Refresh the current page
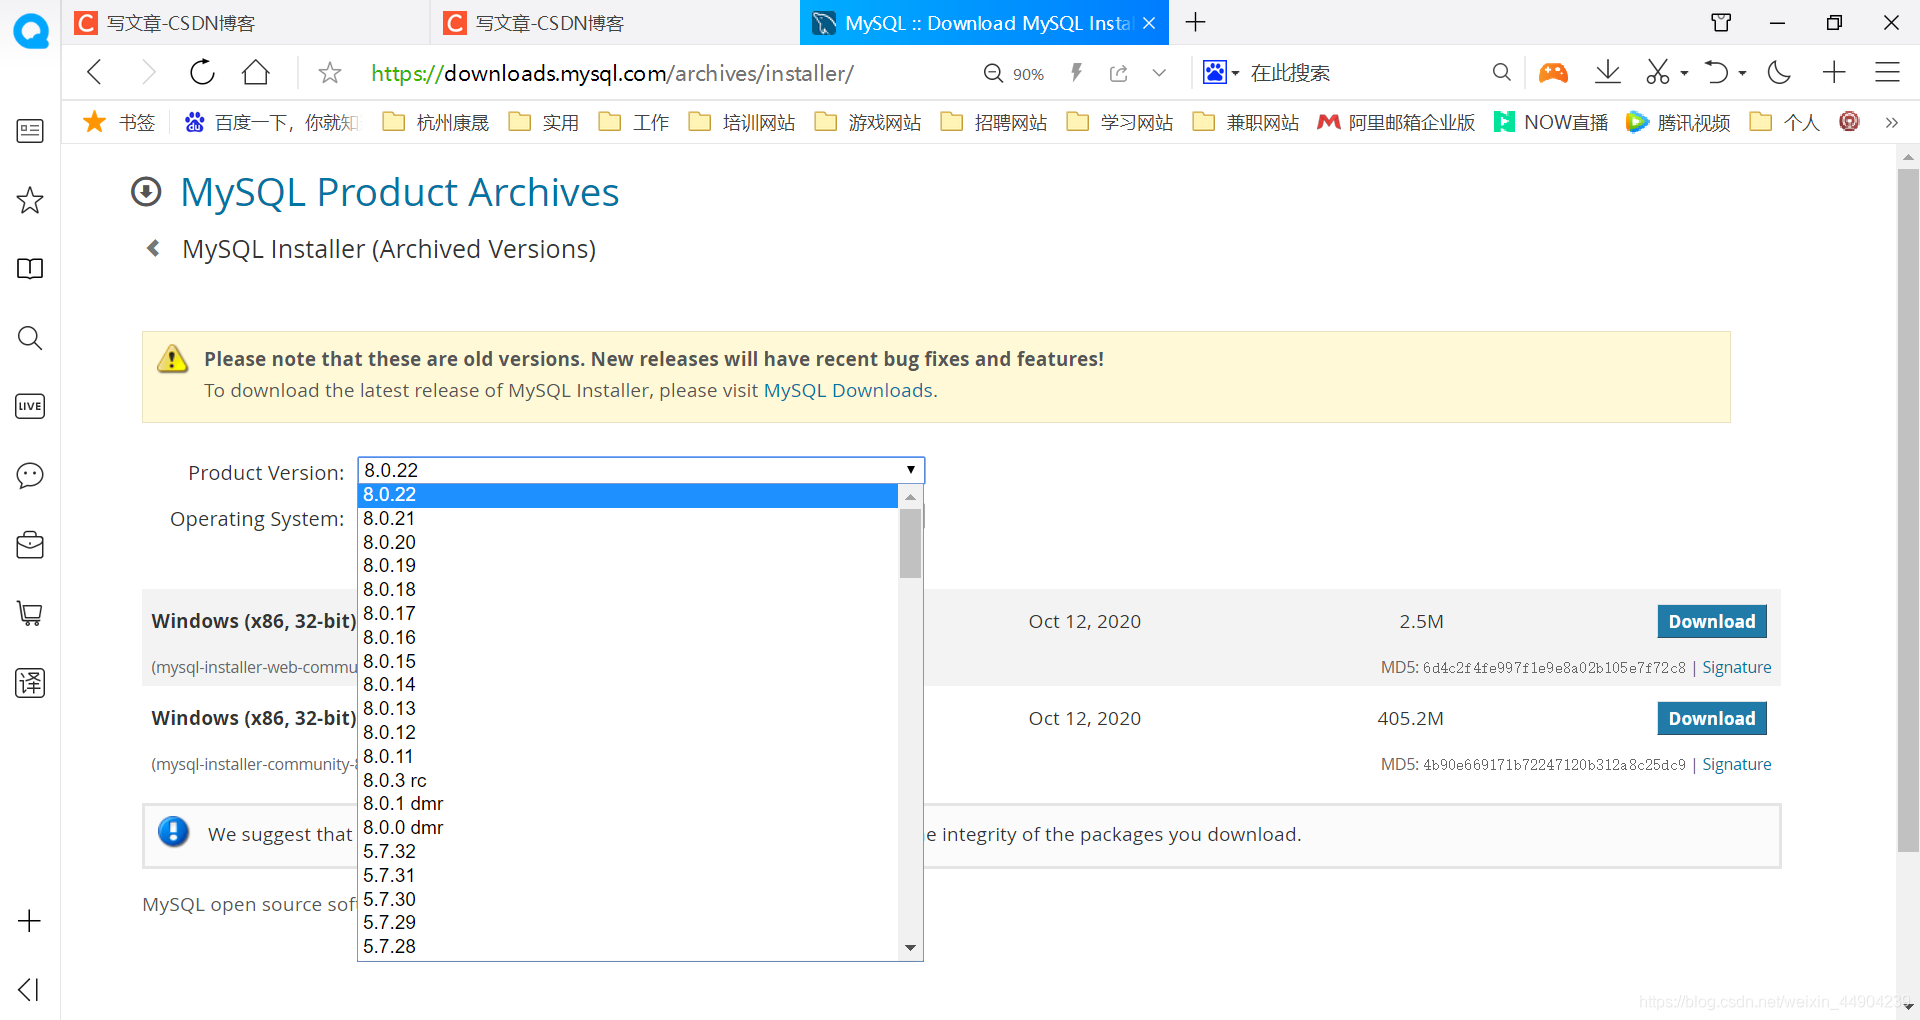This screenshot has height=1020, width=1920. tap(202, 72)
